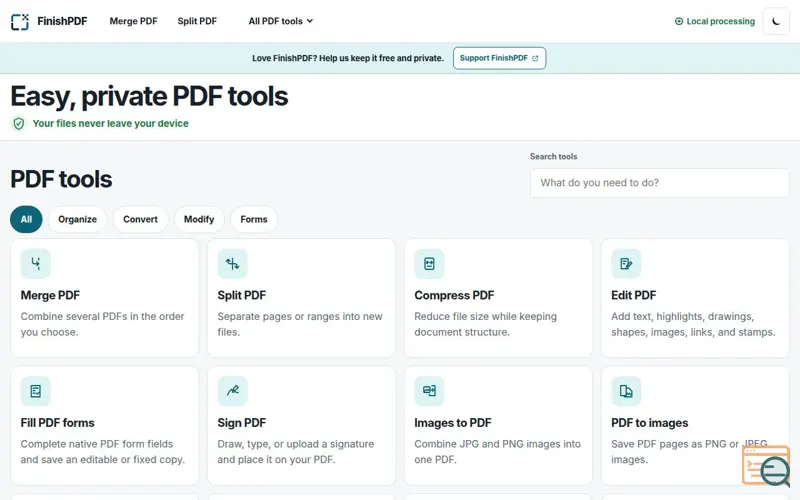
Task: Select the All filter tab
Action: (x=26, y=219)
